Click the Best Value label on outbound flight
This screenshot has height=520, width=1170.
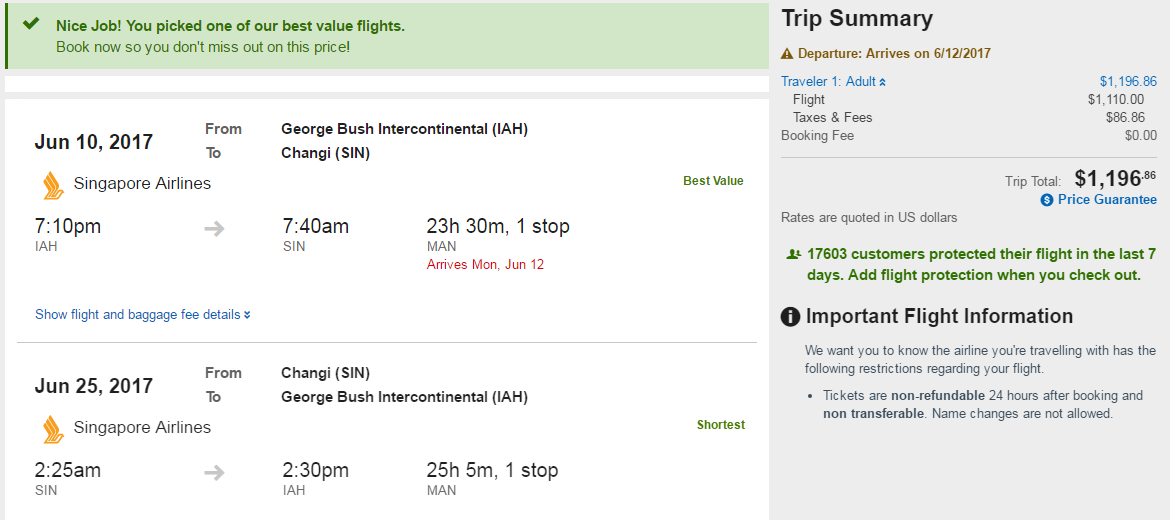pos(713,181)
